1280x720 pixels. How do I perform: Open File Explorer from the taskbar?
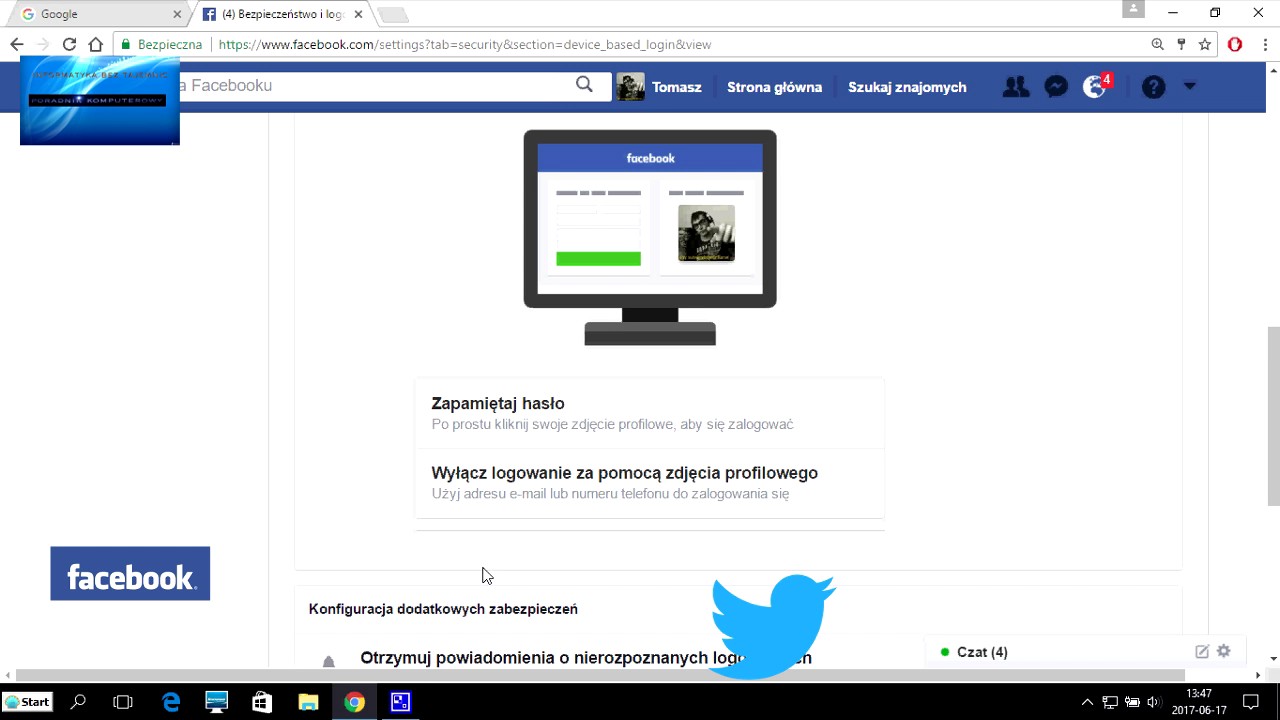pos(308,702)
